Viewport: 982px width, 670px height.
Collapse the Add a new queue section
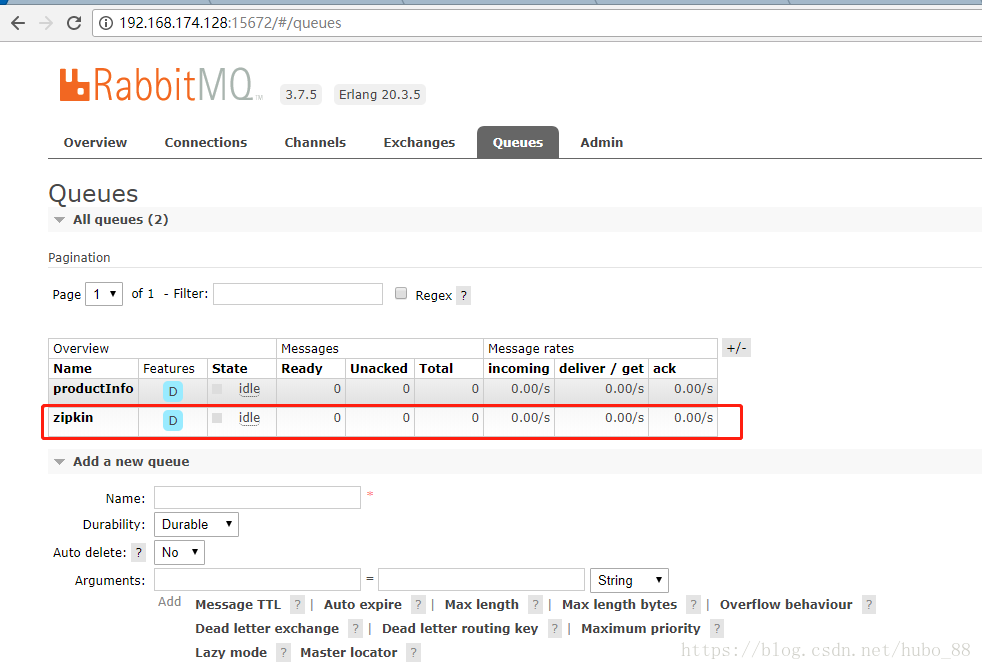[x=58, y=461]
